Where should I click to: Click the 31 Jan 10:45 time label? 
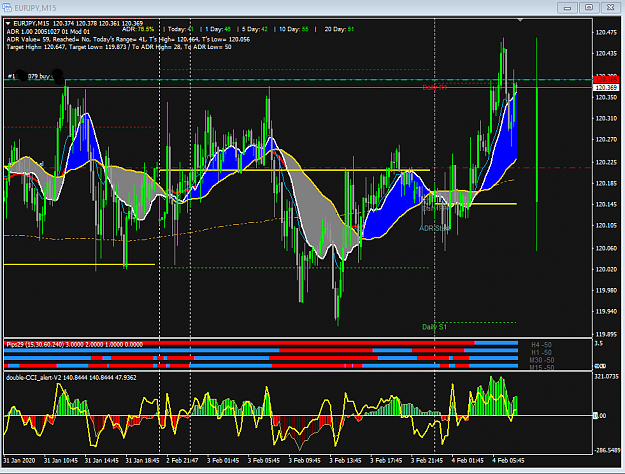61,460
